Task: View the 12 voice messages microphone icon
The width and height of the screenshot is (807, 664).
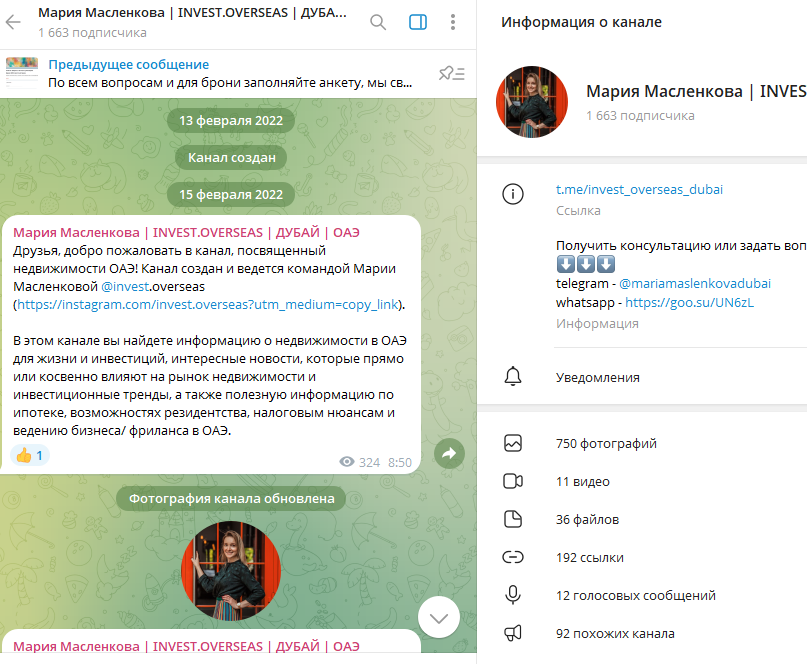Action: (513, 595)
